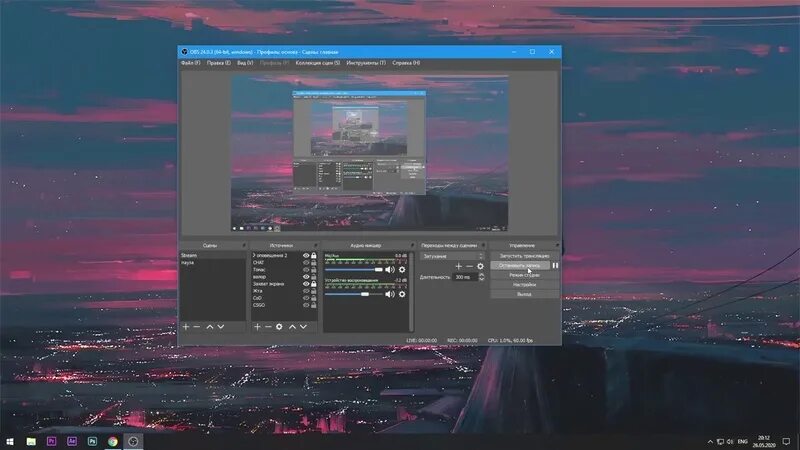The width and height of the screenshot is (800, 450).
Task: Remove selected scene with the minus icon in Сцены panel
Action: [197, 327]
